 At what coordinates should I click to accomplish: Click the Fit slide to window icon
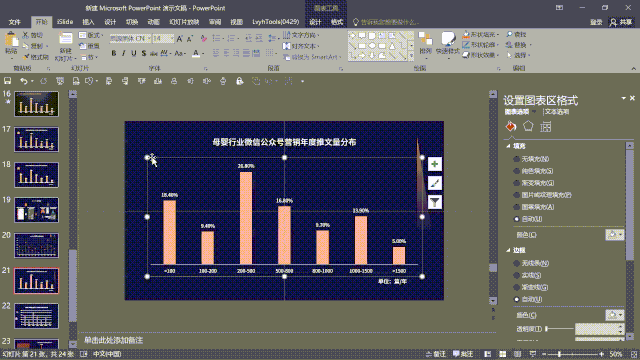[634, 354]
